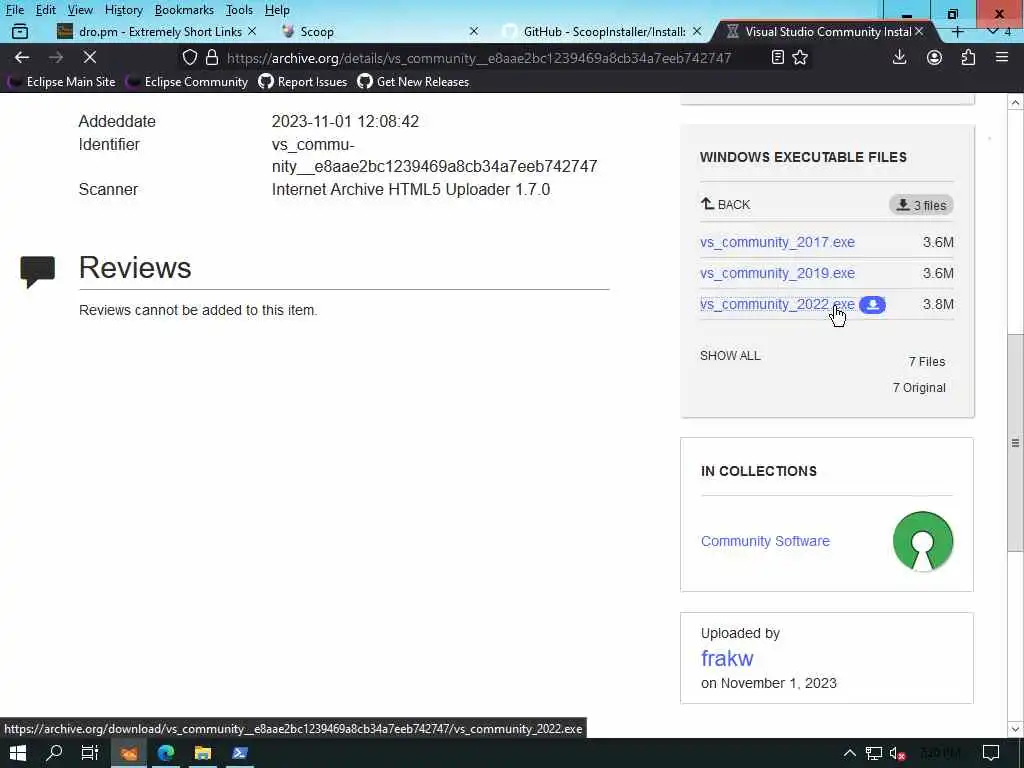Viewport: 1024px width, 768px height.
Task: Open the View menu
Action: pos(80,10)
